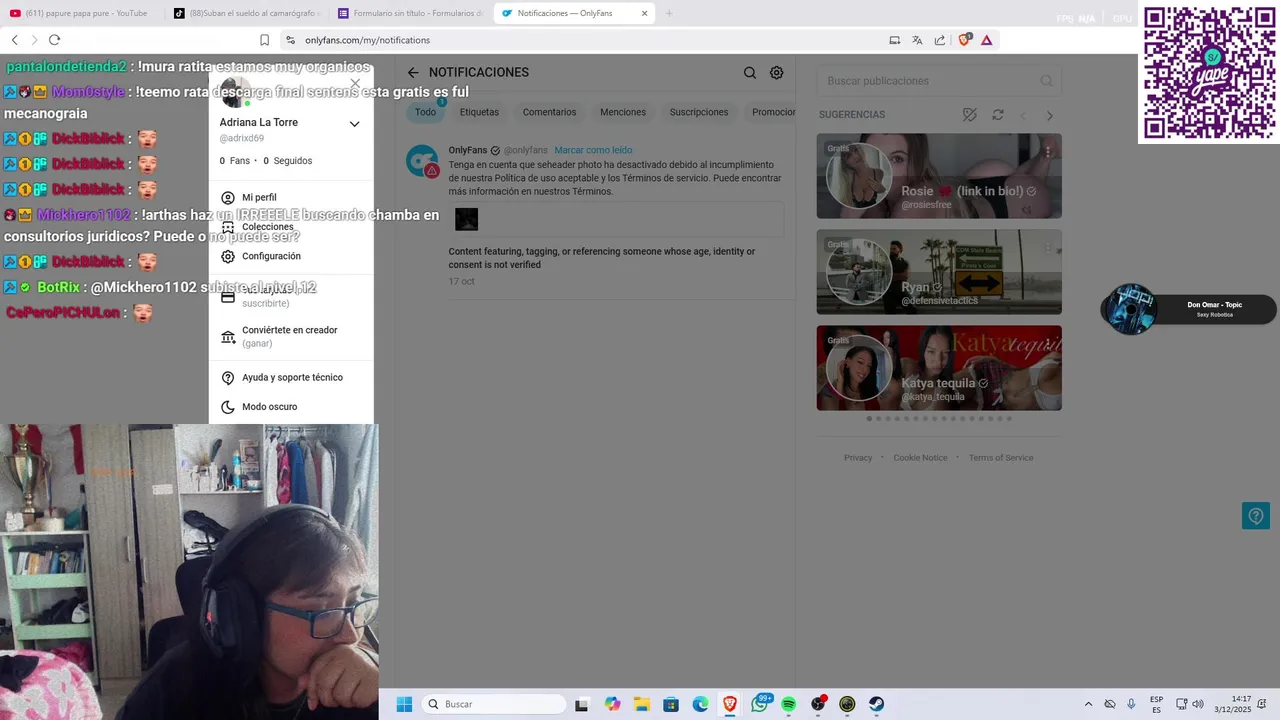
Task: Open Steam from the taskbar
Action: tap(876, 704)
